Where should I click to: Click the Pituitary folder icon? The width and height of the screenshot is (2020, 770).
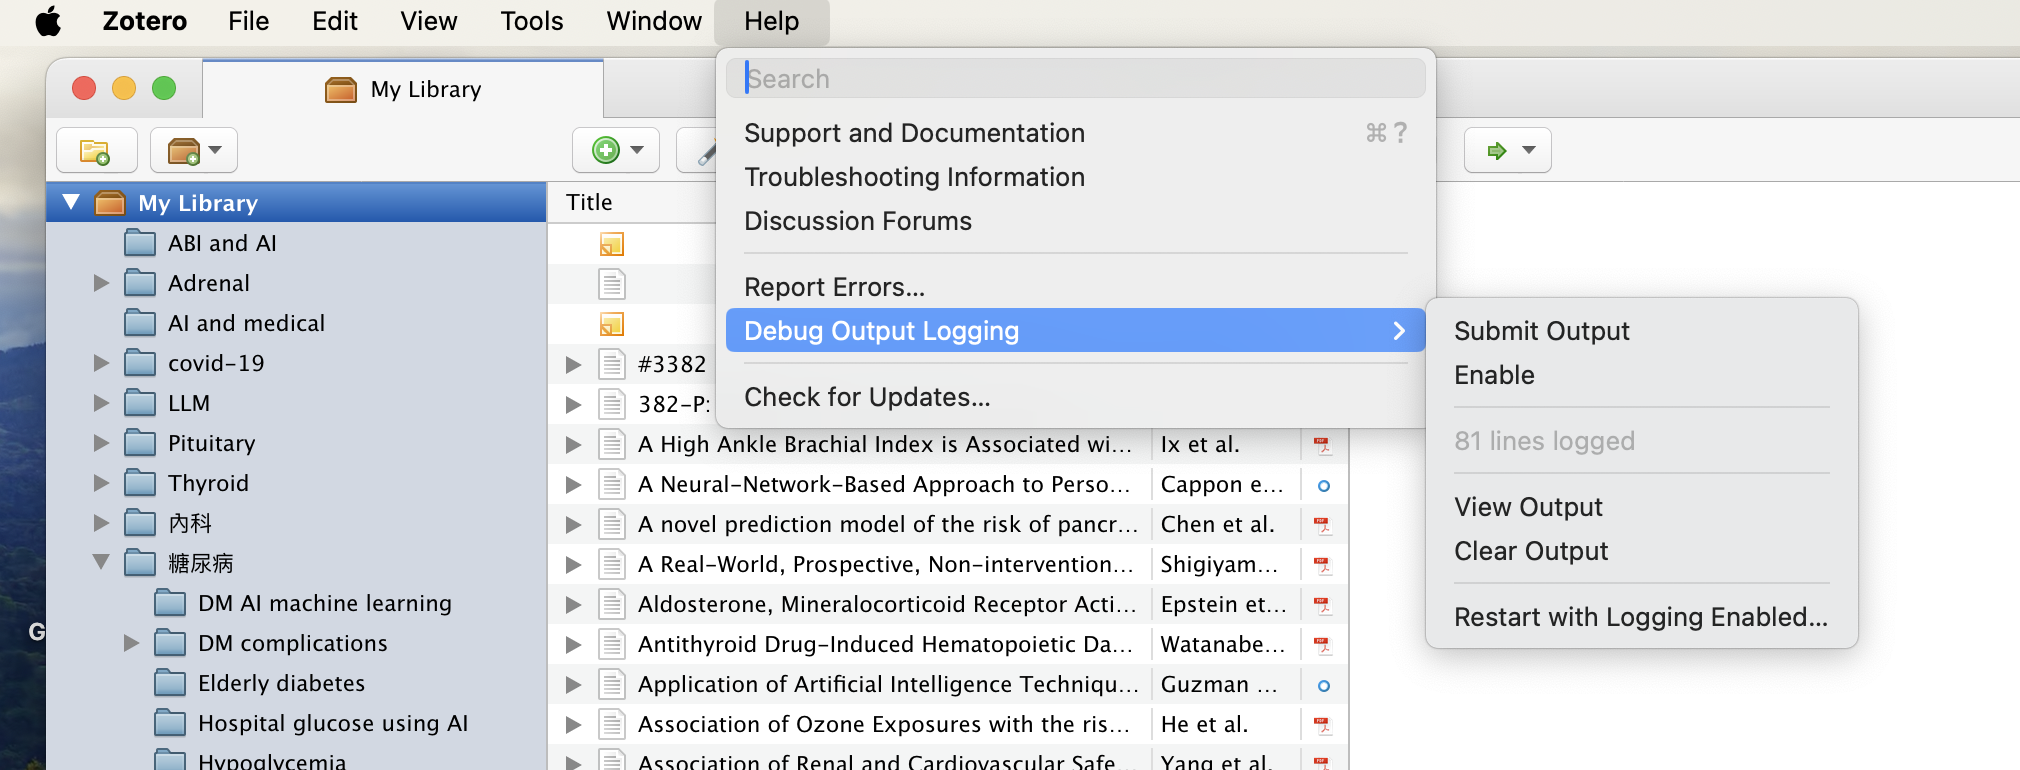[140, 443]
